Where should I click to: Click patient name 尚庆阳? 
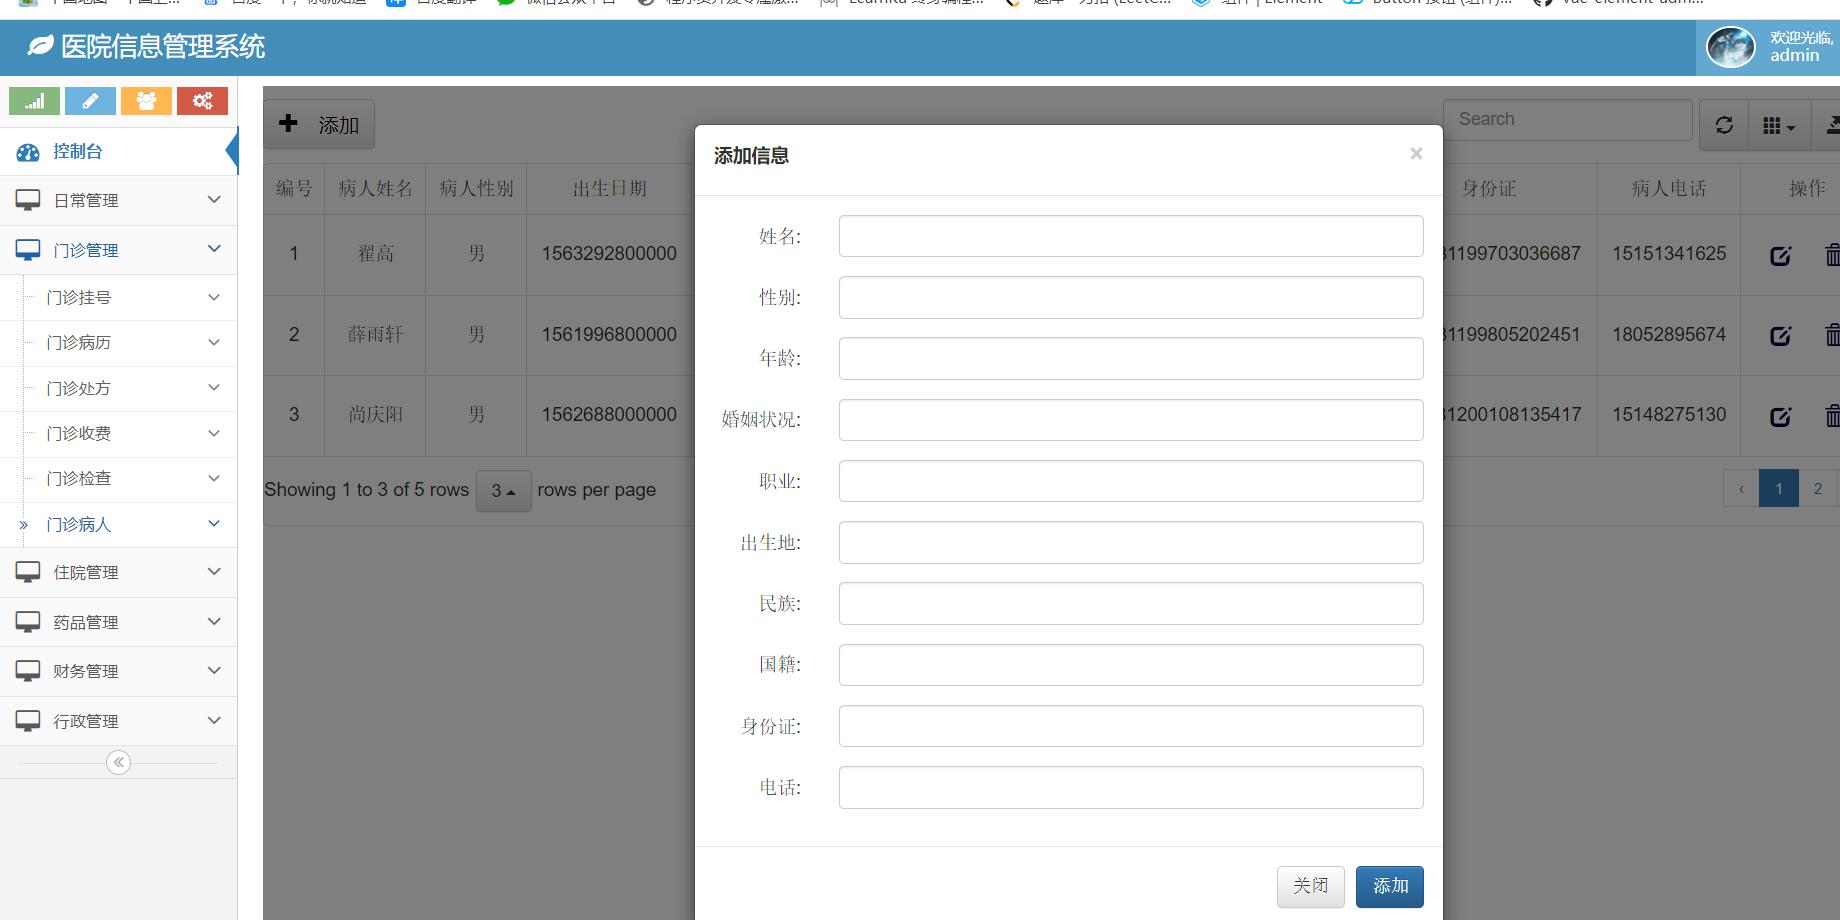376,414
